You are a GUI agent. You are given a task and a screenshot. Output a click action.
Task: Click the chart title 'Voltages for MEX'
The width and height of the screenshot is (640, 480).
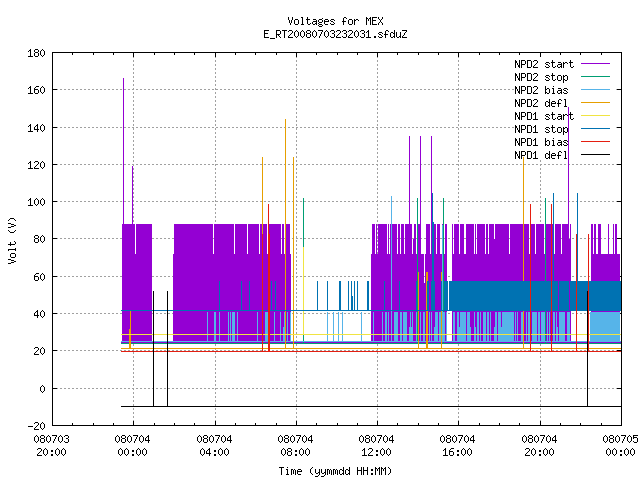click(x=335, y=21)
